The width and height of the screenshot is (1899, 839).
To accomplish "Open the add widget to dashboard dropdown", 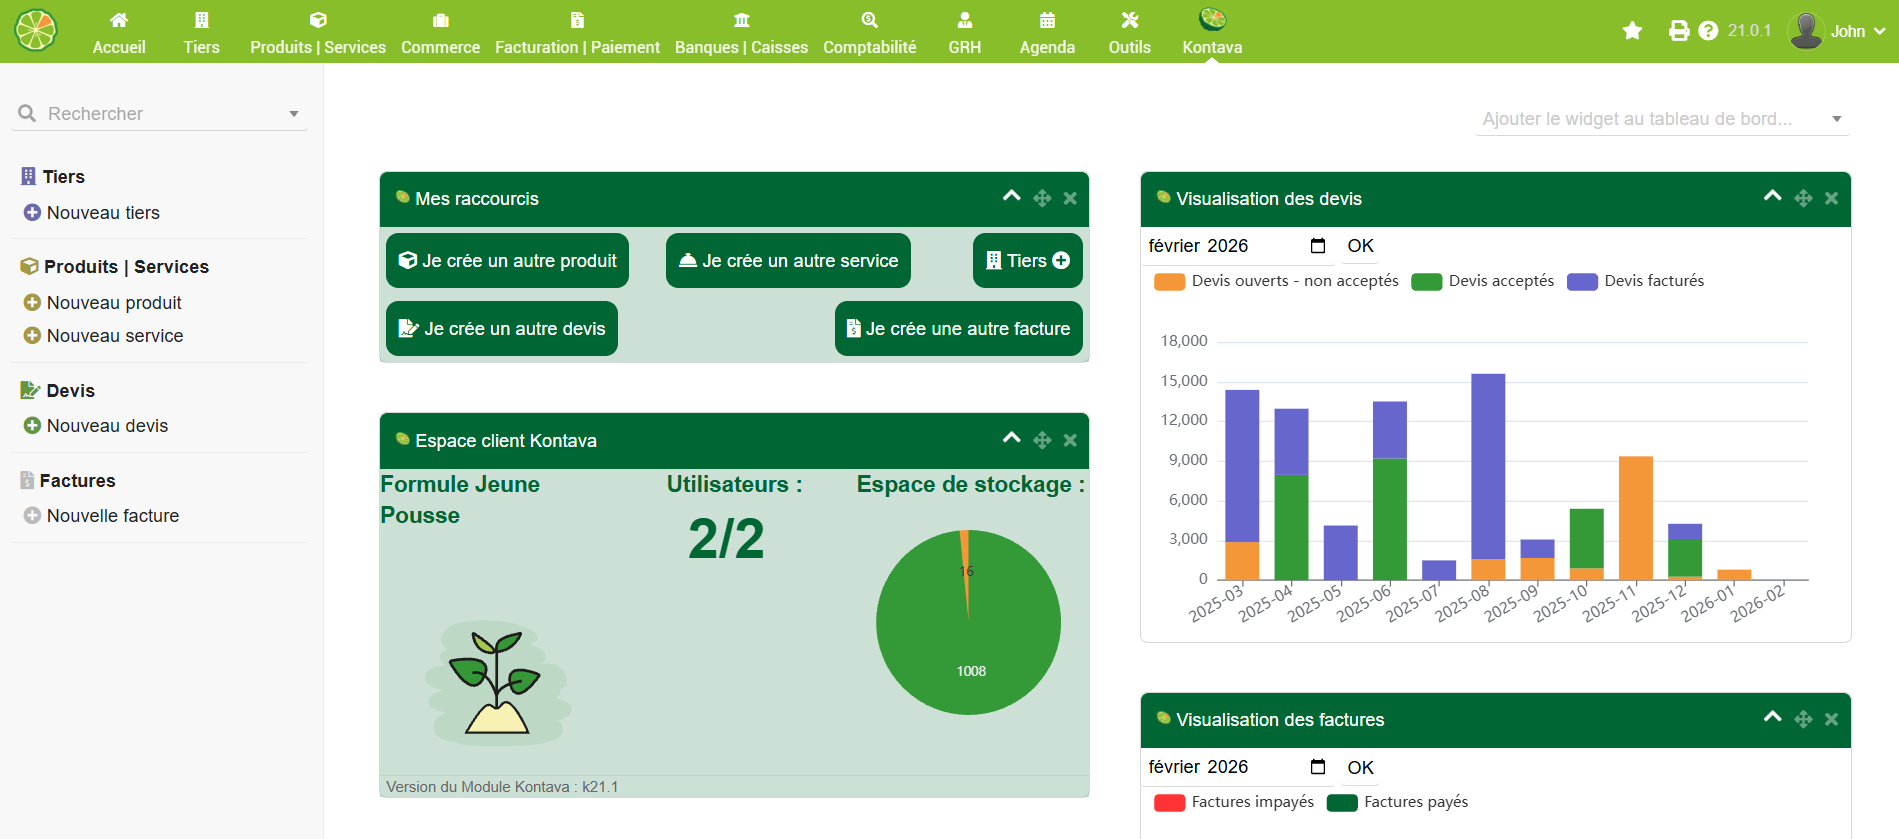I will 1662,119.
